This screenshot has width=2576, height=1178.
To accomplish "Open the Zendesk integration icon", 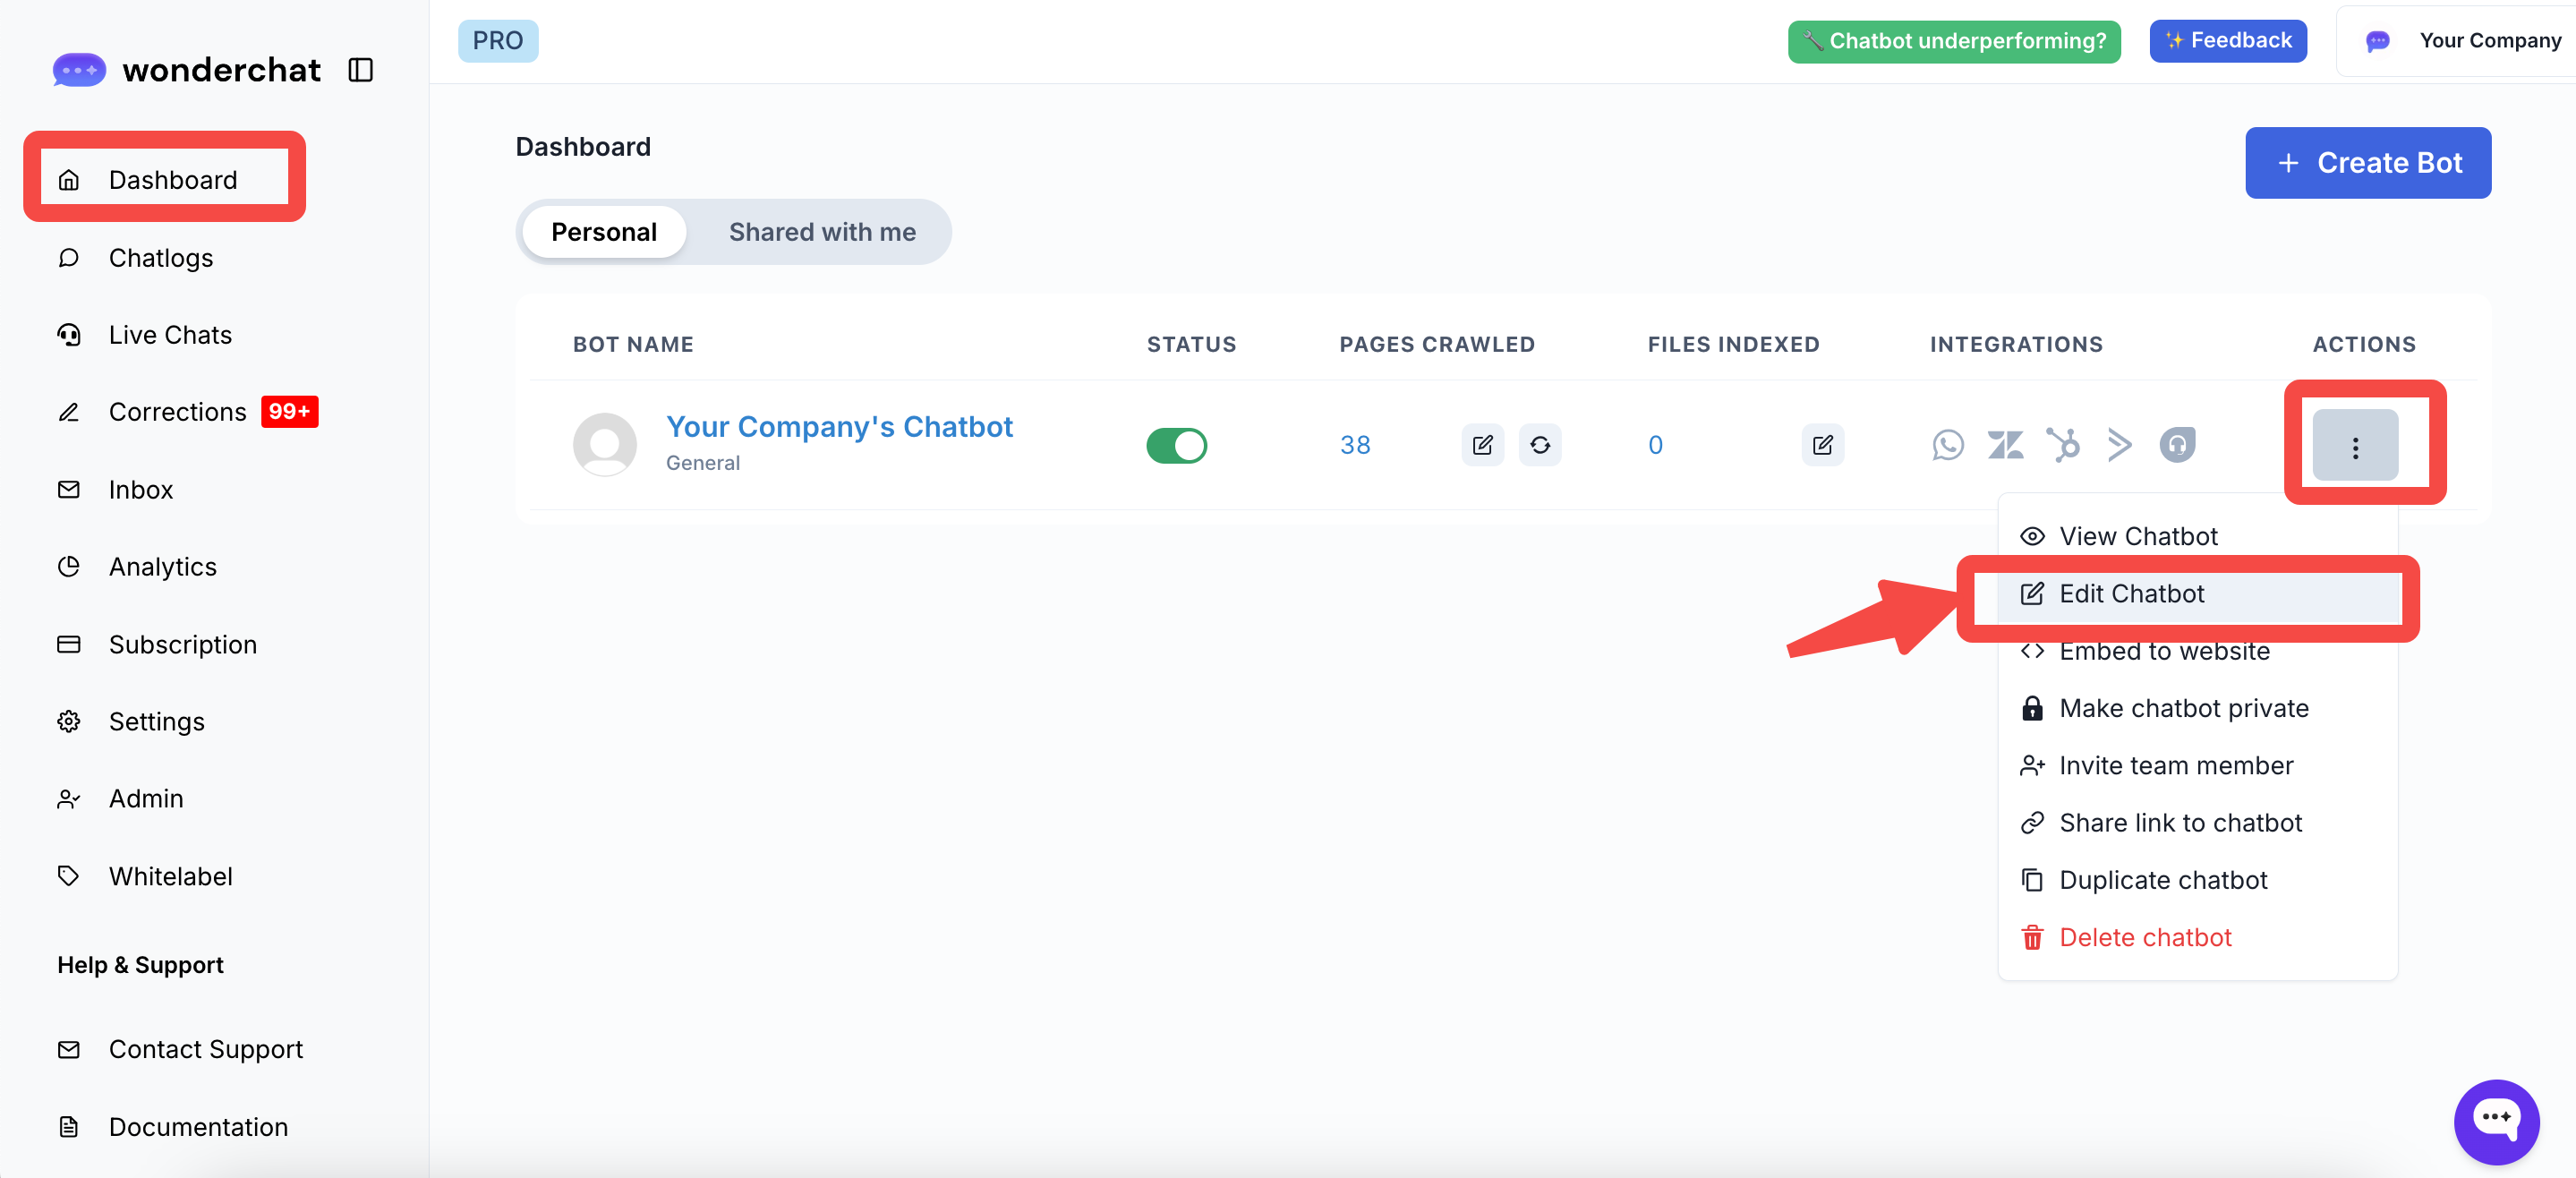I will pyautogui.click(x=2005, y=445).
